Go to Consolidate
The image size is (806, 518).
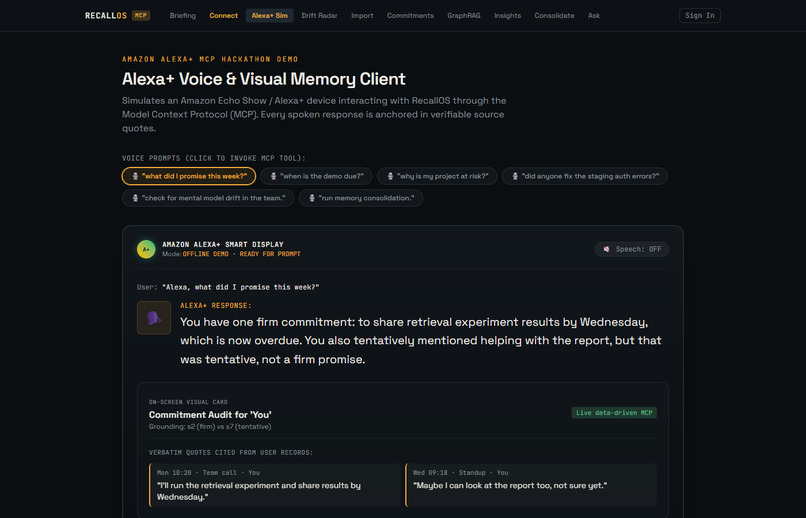[x=554, y=15]
